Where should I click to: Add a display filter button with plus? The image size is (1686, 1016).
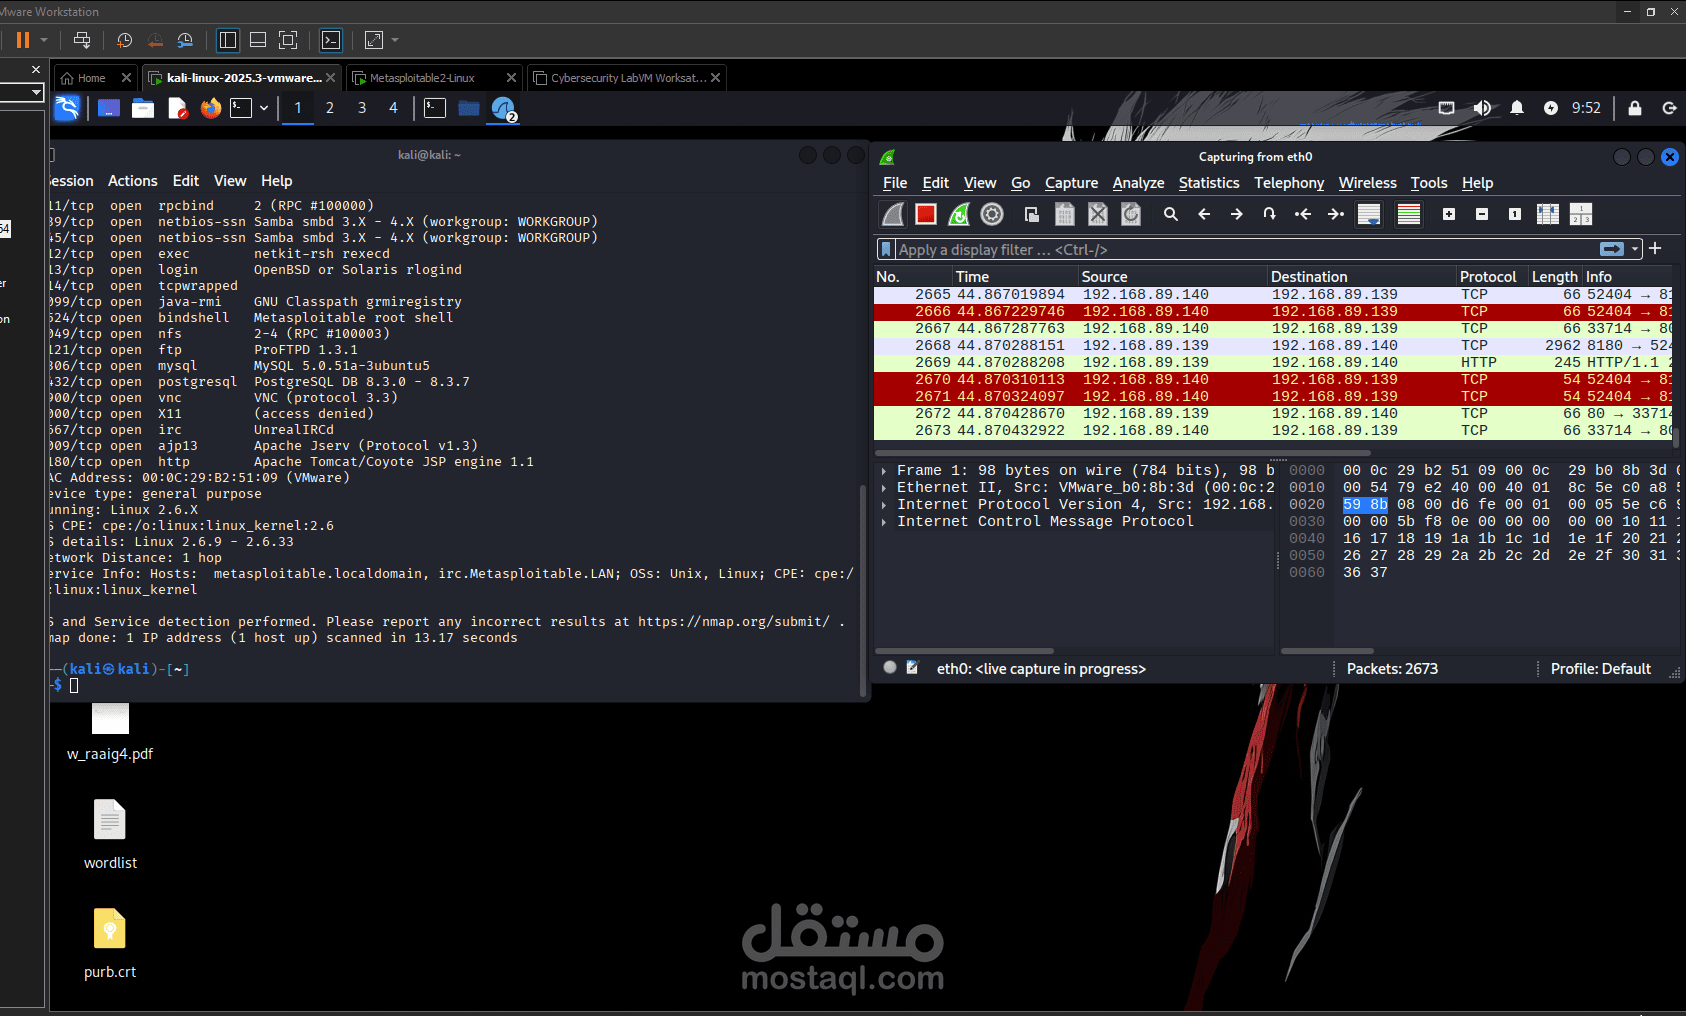[x=1655, y=248]
